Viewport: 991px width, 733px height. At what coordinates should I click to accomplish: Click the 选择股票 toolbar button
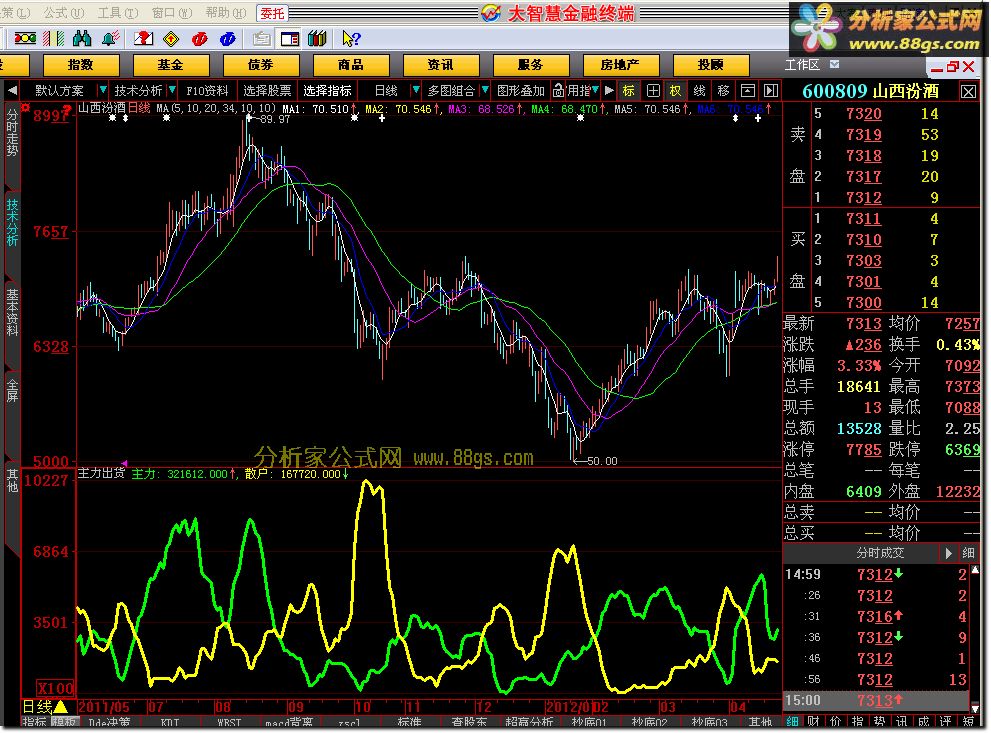point(267,91)
